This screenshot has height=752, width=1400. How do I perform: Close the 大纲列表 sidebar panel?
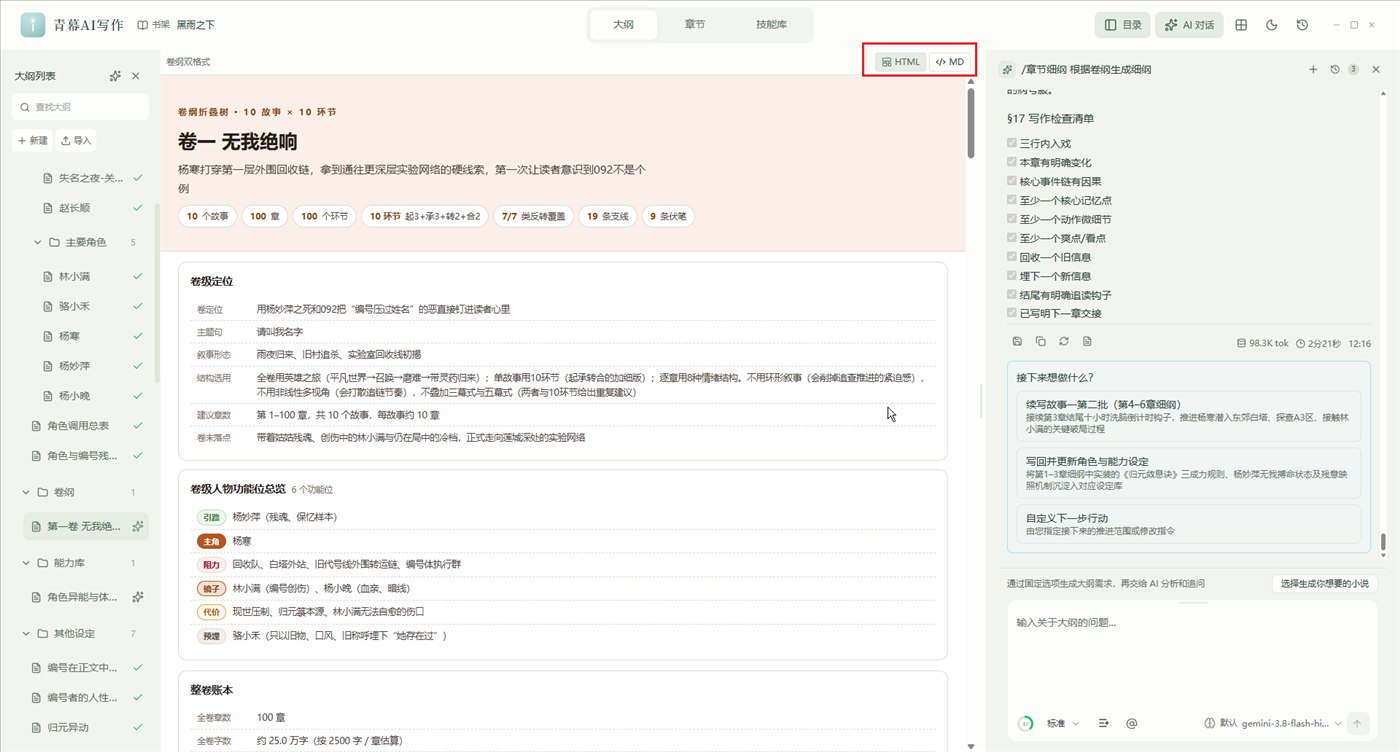136,76
